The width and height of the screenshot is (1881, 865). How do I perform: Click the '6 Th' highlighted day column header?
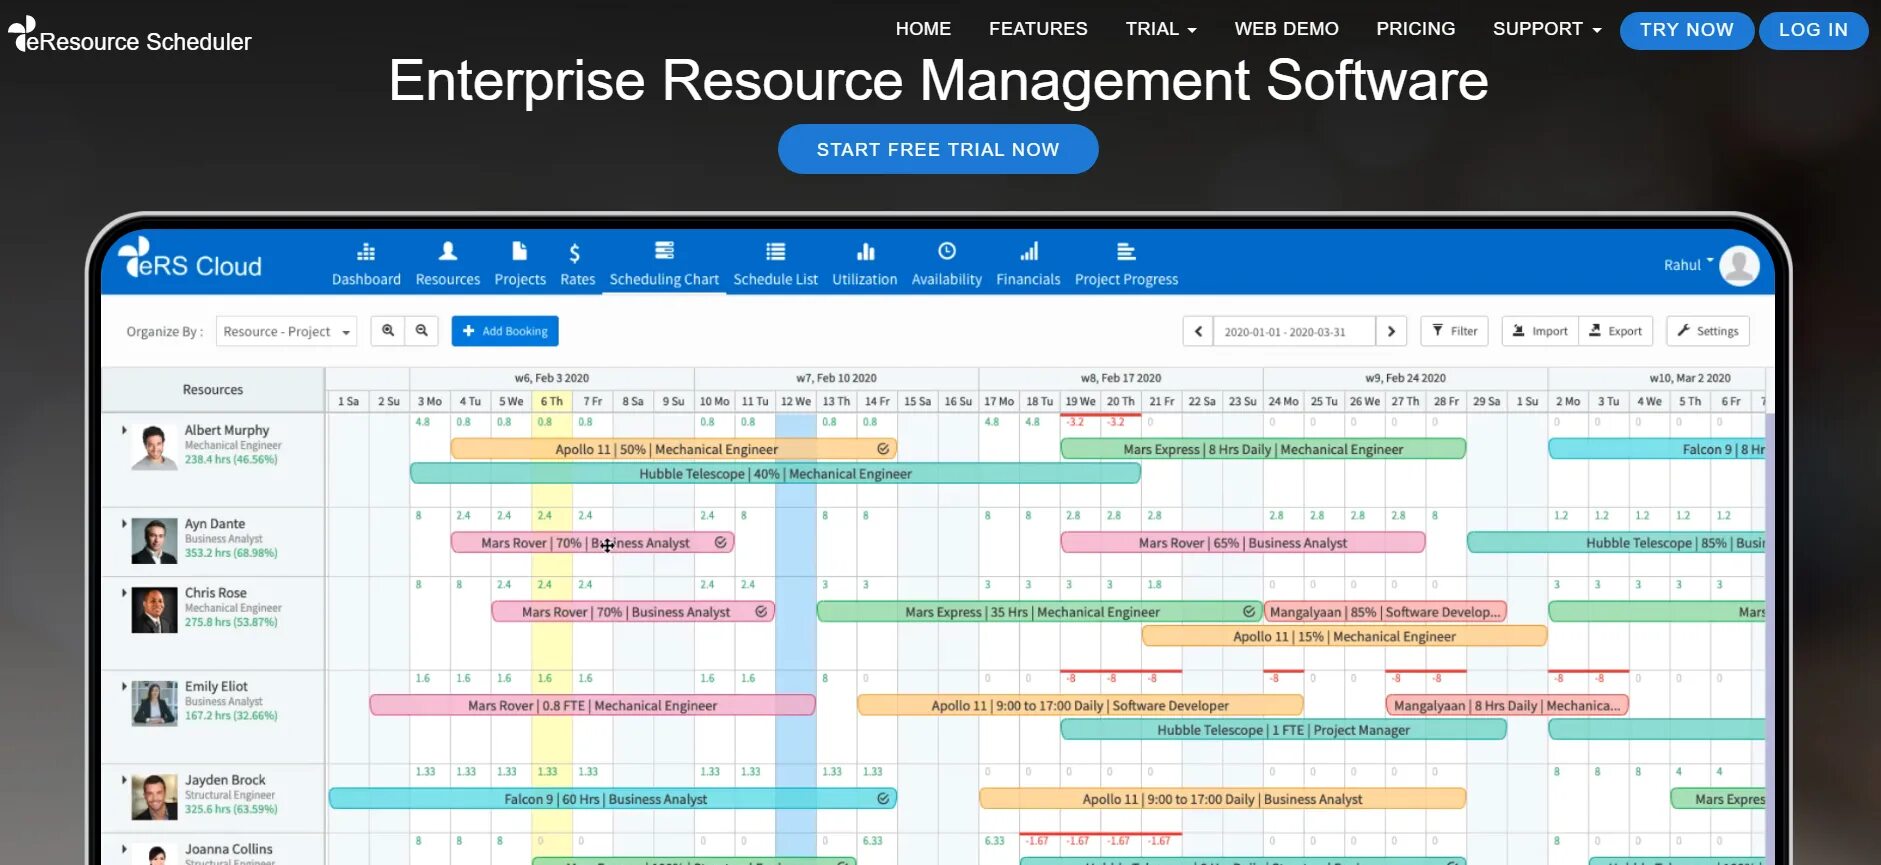click(x=551, y=401)
